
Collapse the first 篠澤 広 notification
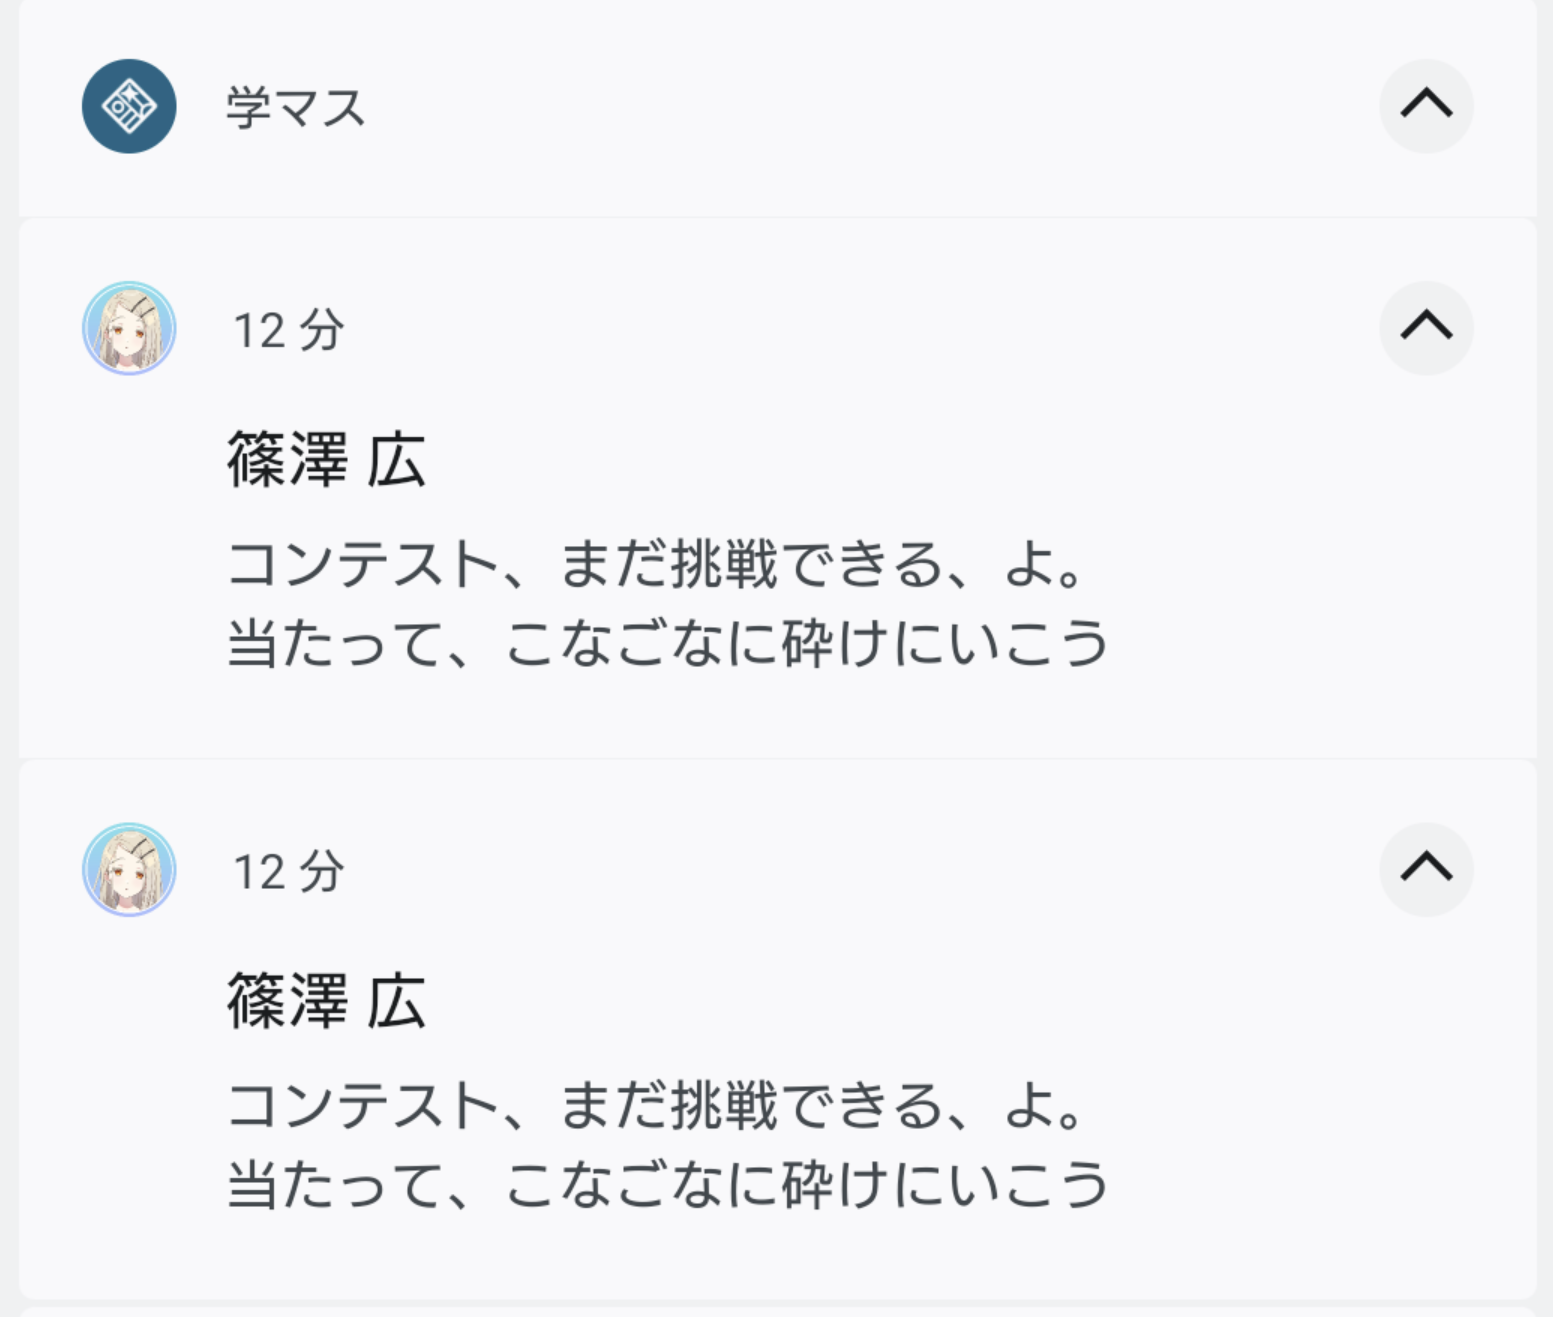tap(1426, 327)
